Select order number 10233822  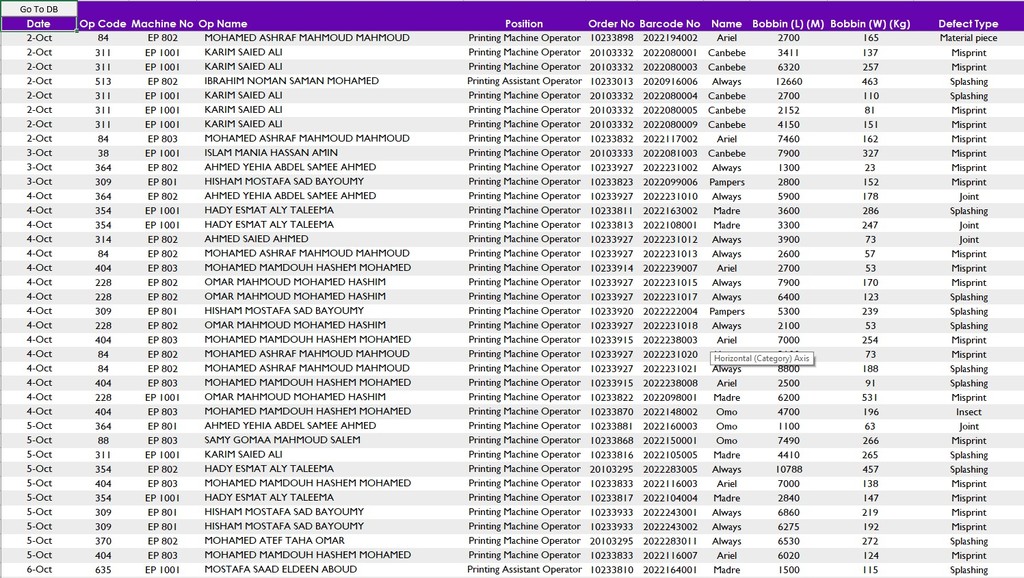coord(611,397)
